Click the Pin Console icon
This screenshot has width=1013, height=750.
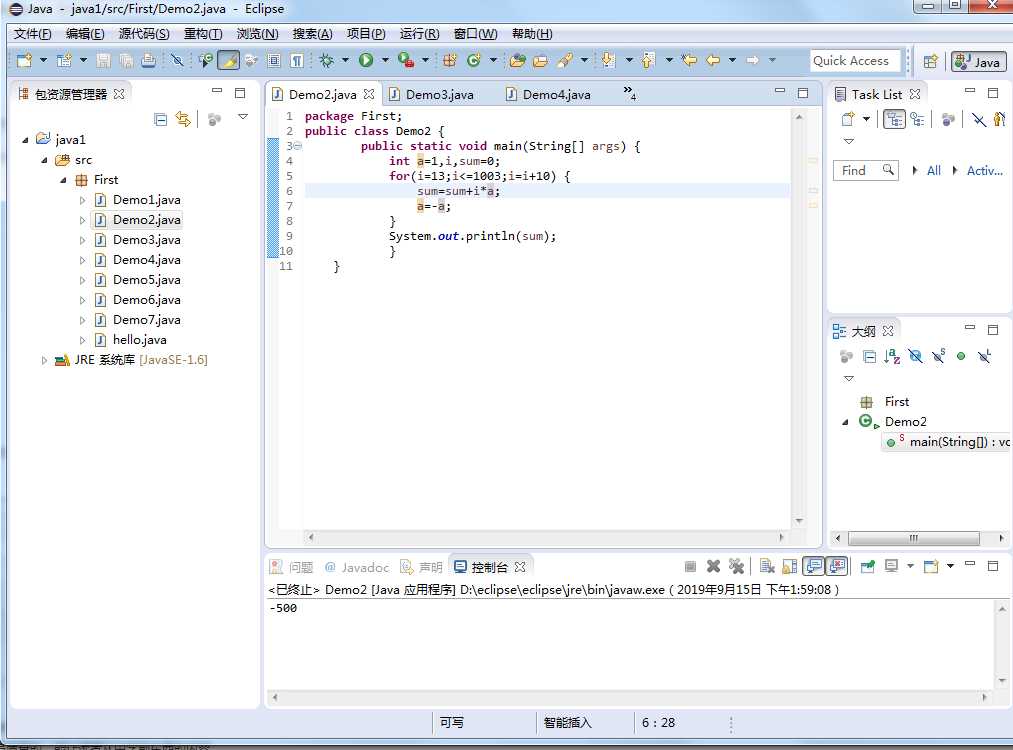(868, 567)
